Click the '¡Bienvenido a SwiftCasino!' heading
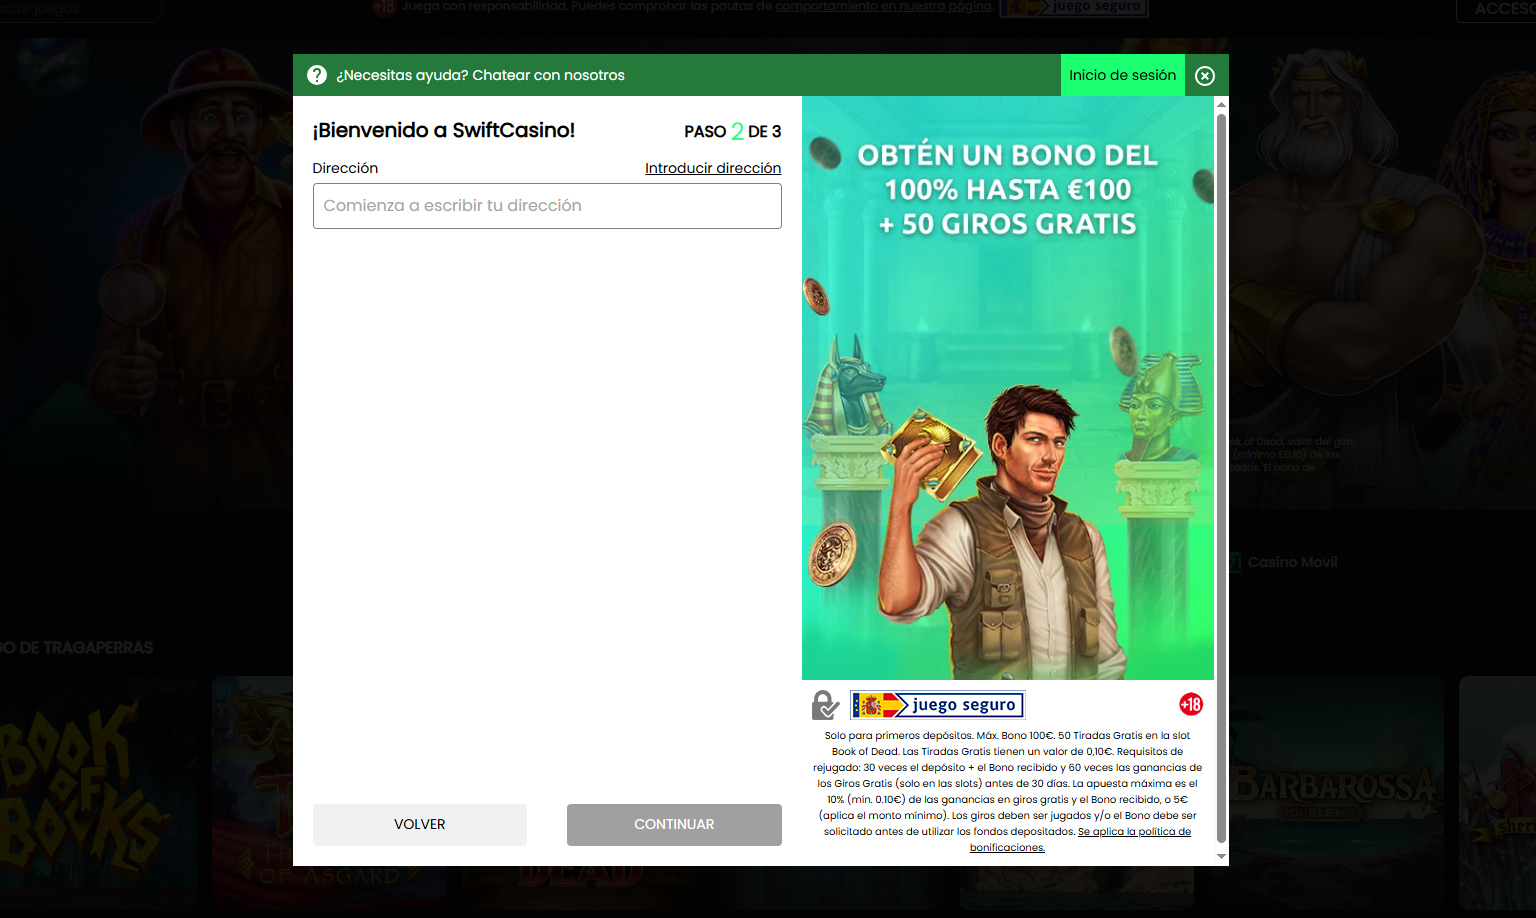Viewport: 1536px width, 918px height. pyautogui.click(x=444, y=130)
